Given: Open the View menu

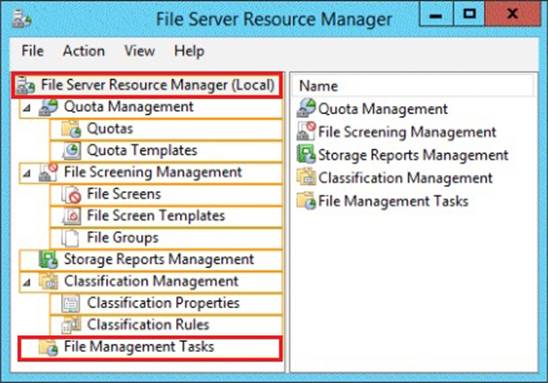Looking at the screenshot, I should point(139,51).
